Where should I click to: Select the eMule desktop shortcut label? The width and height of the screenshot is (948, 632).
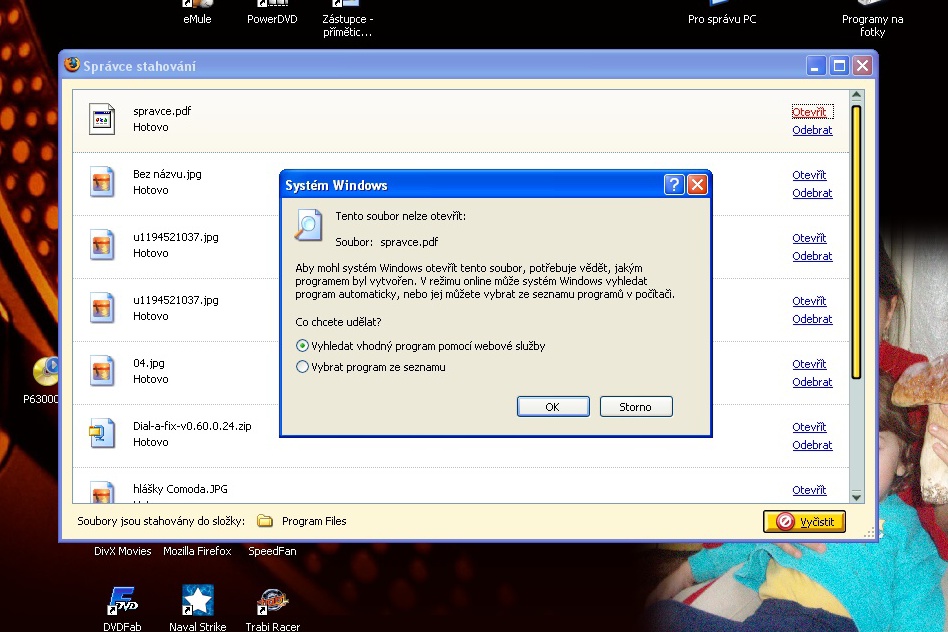coord(197,19)
